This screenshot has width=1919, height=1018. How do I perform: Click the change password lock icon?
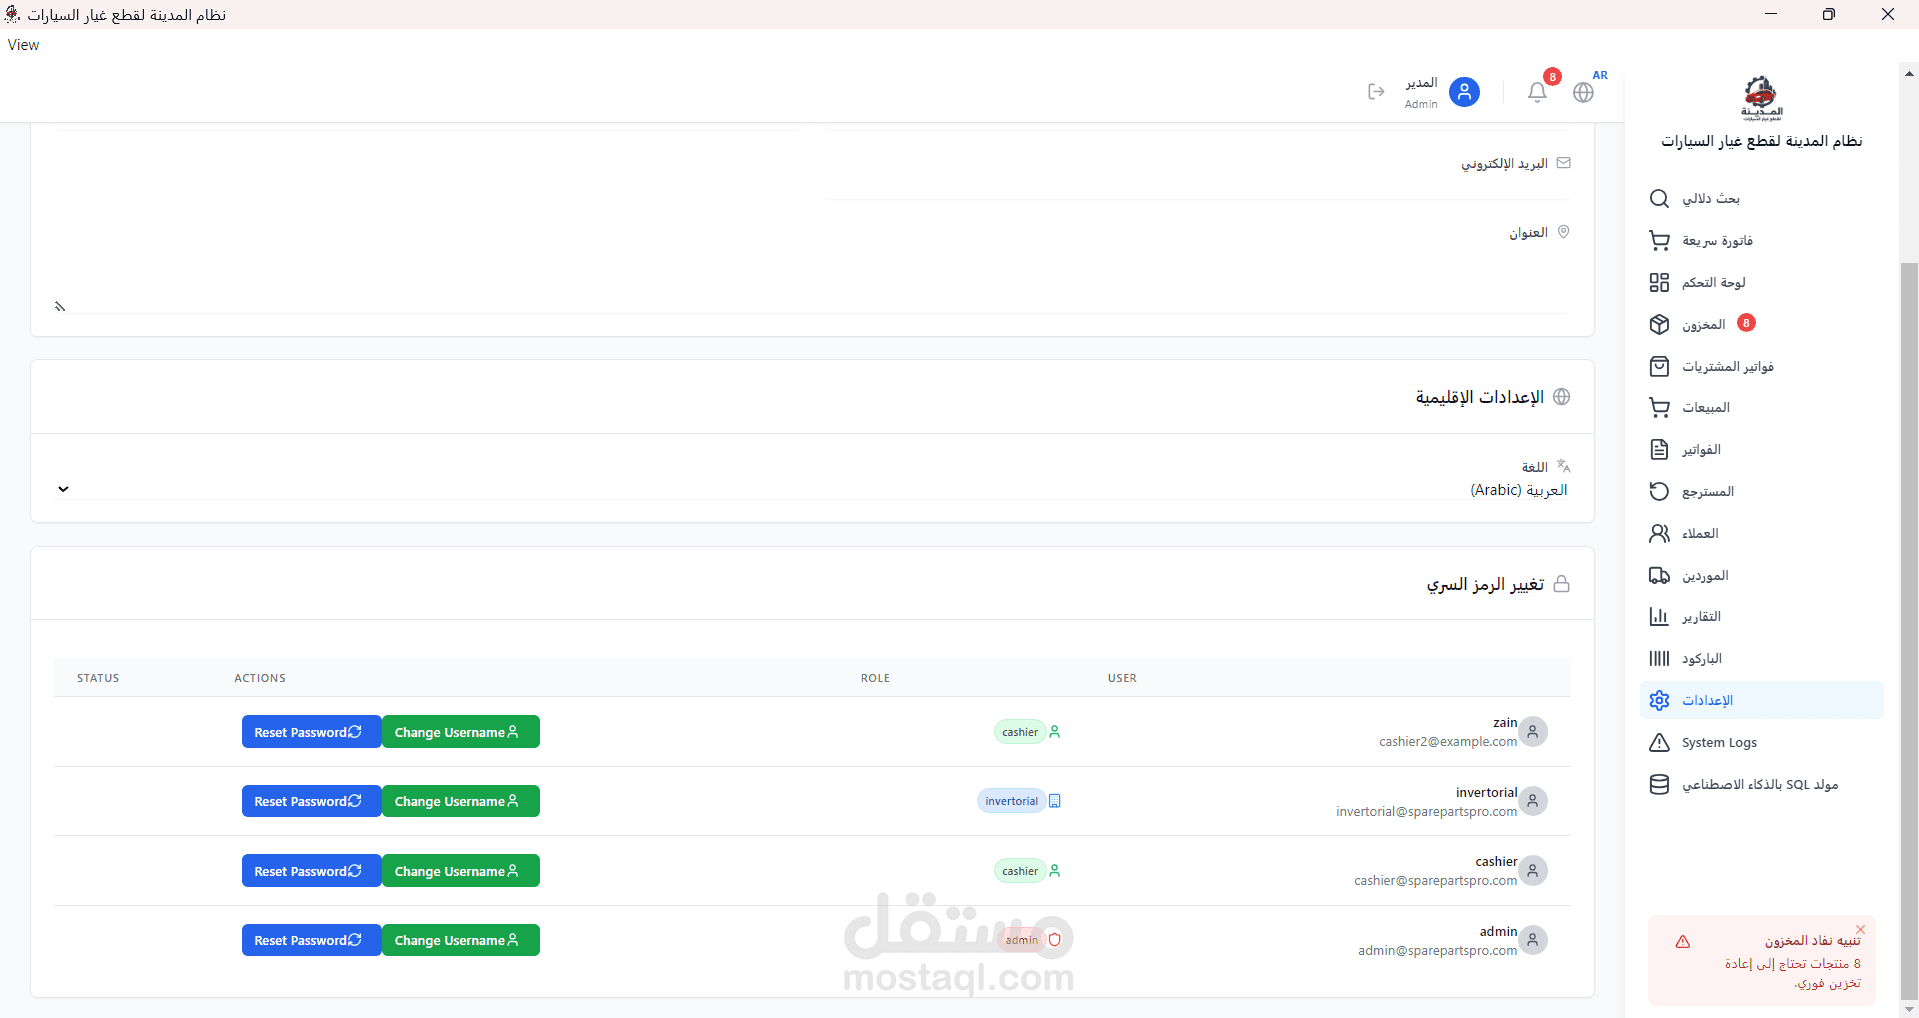(x=1562, y=584)
